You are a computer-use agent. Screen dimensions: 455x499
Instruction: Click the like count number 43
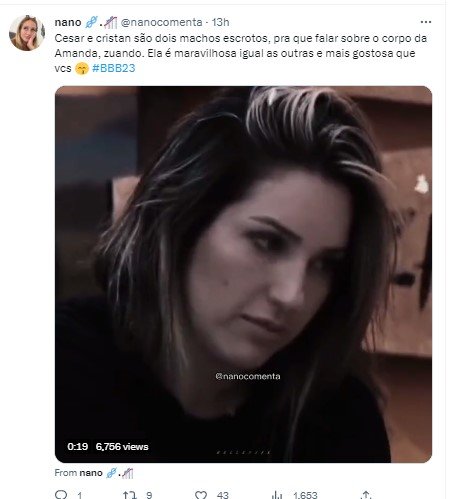223,495
